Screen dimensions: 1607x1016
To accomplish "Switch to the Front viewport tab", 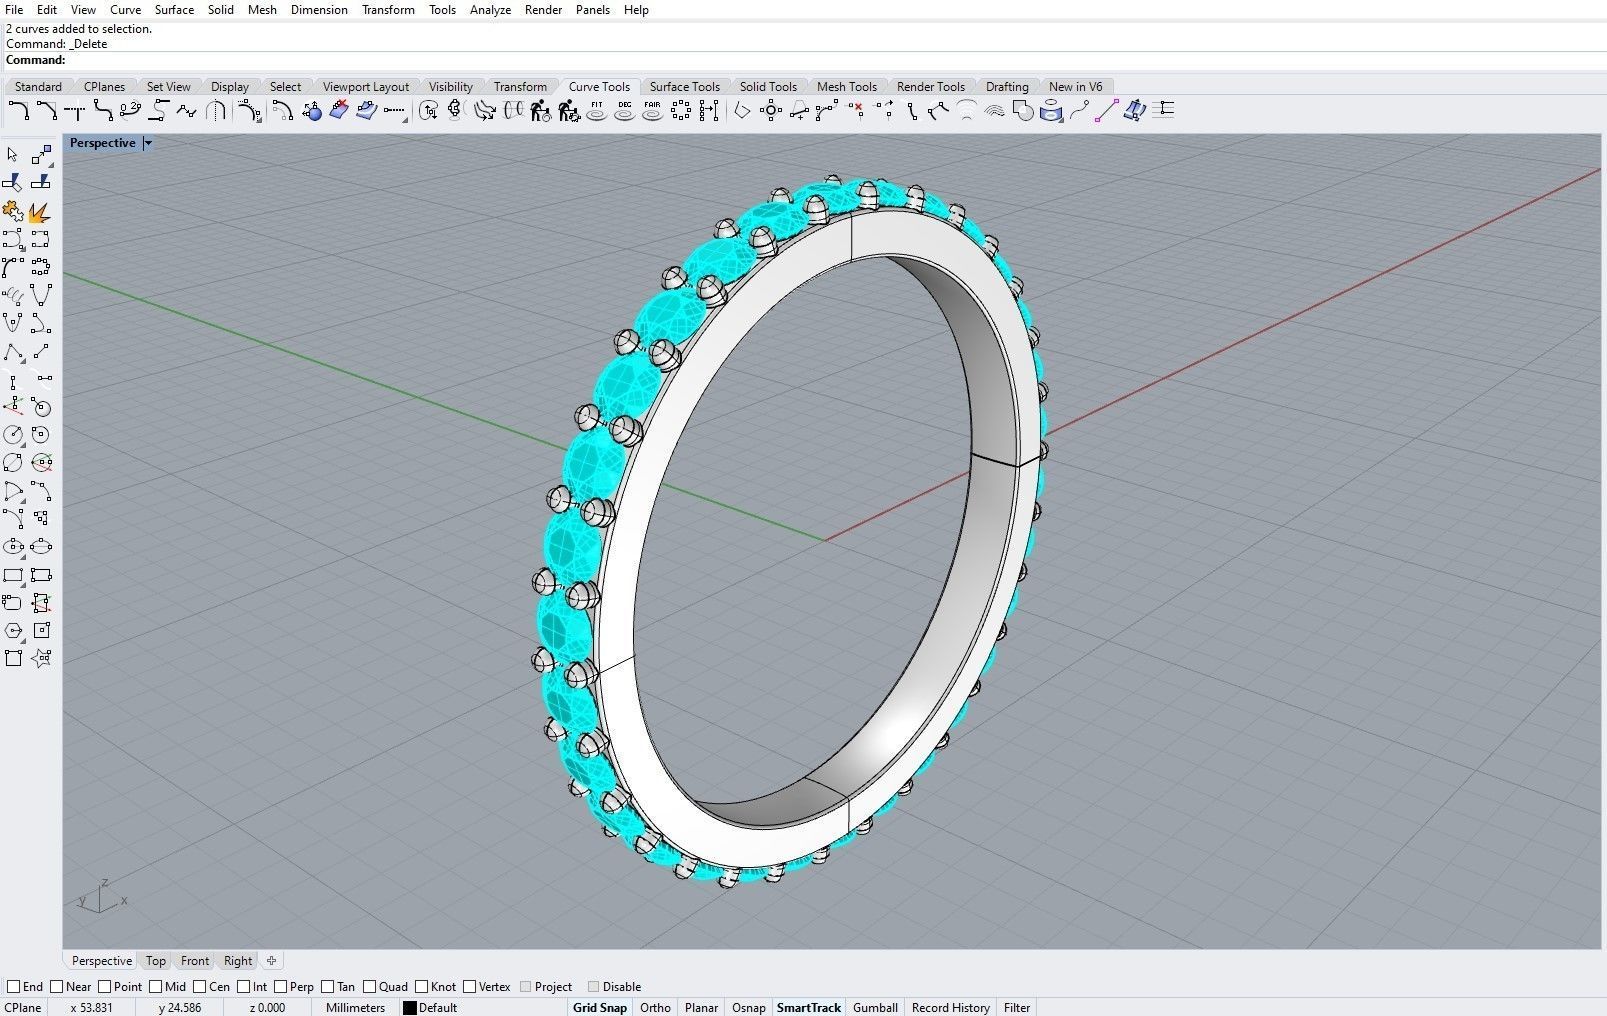I will click(x=195, y=961).
